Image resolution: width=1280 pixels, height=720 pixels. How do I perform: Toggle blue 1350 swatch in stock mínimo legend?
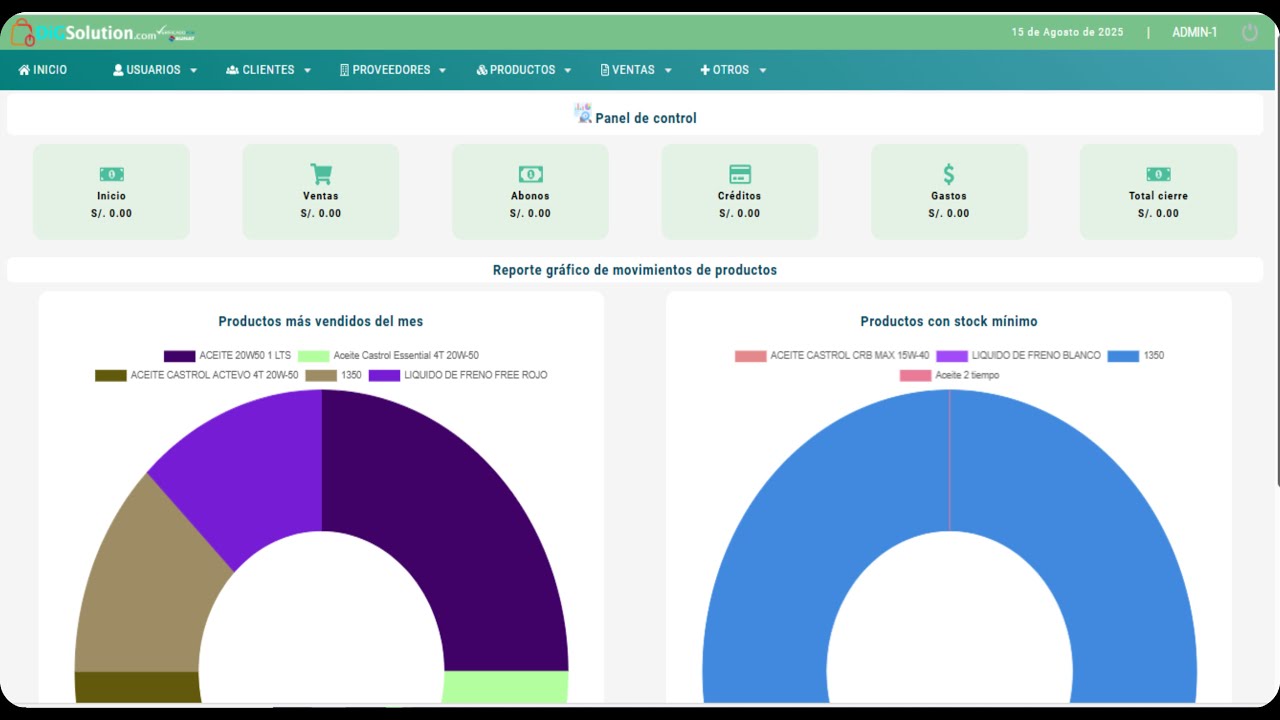click(x=1124, y=356)
